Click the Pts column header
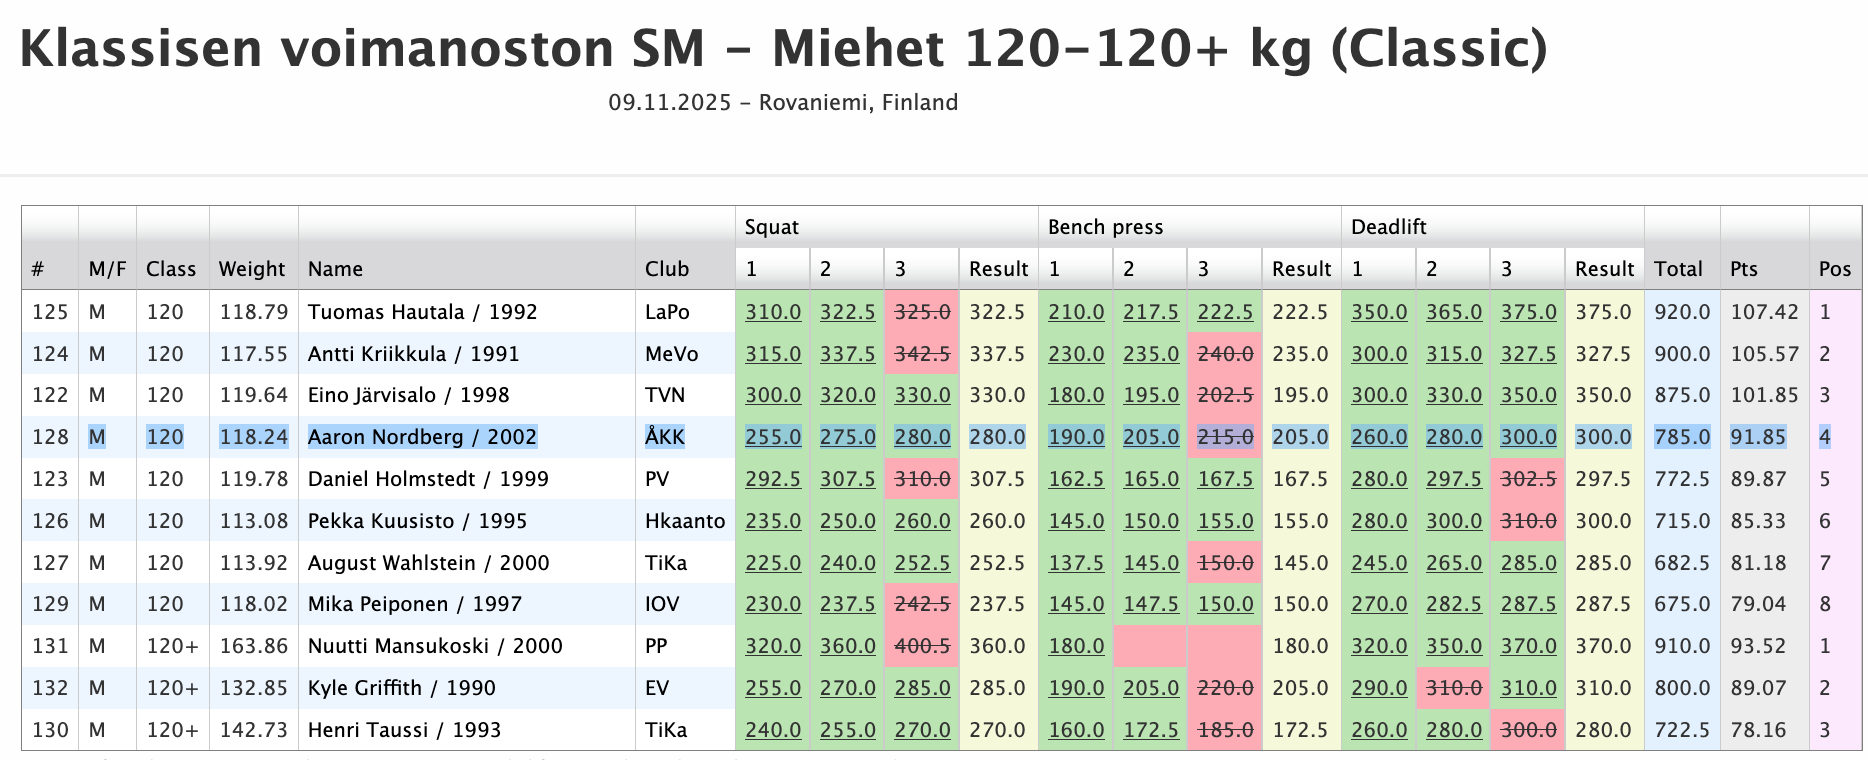 coord(1744,269)
